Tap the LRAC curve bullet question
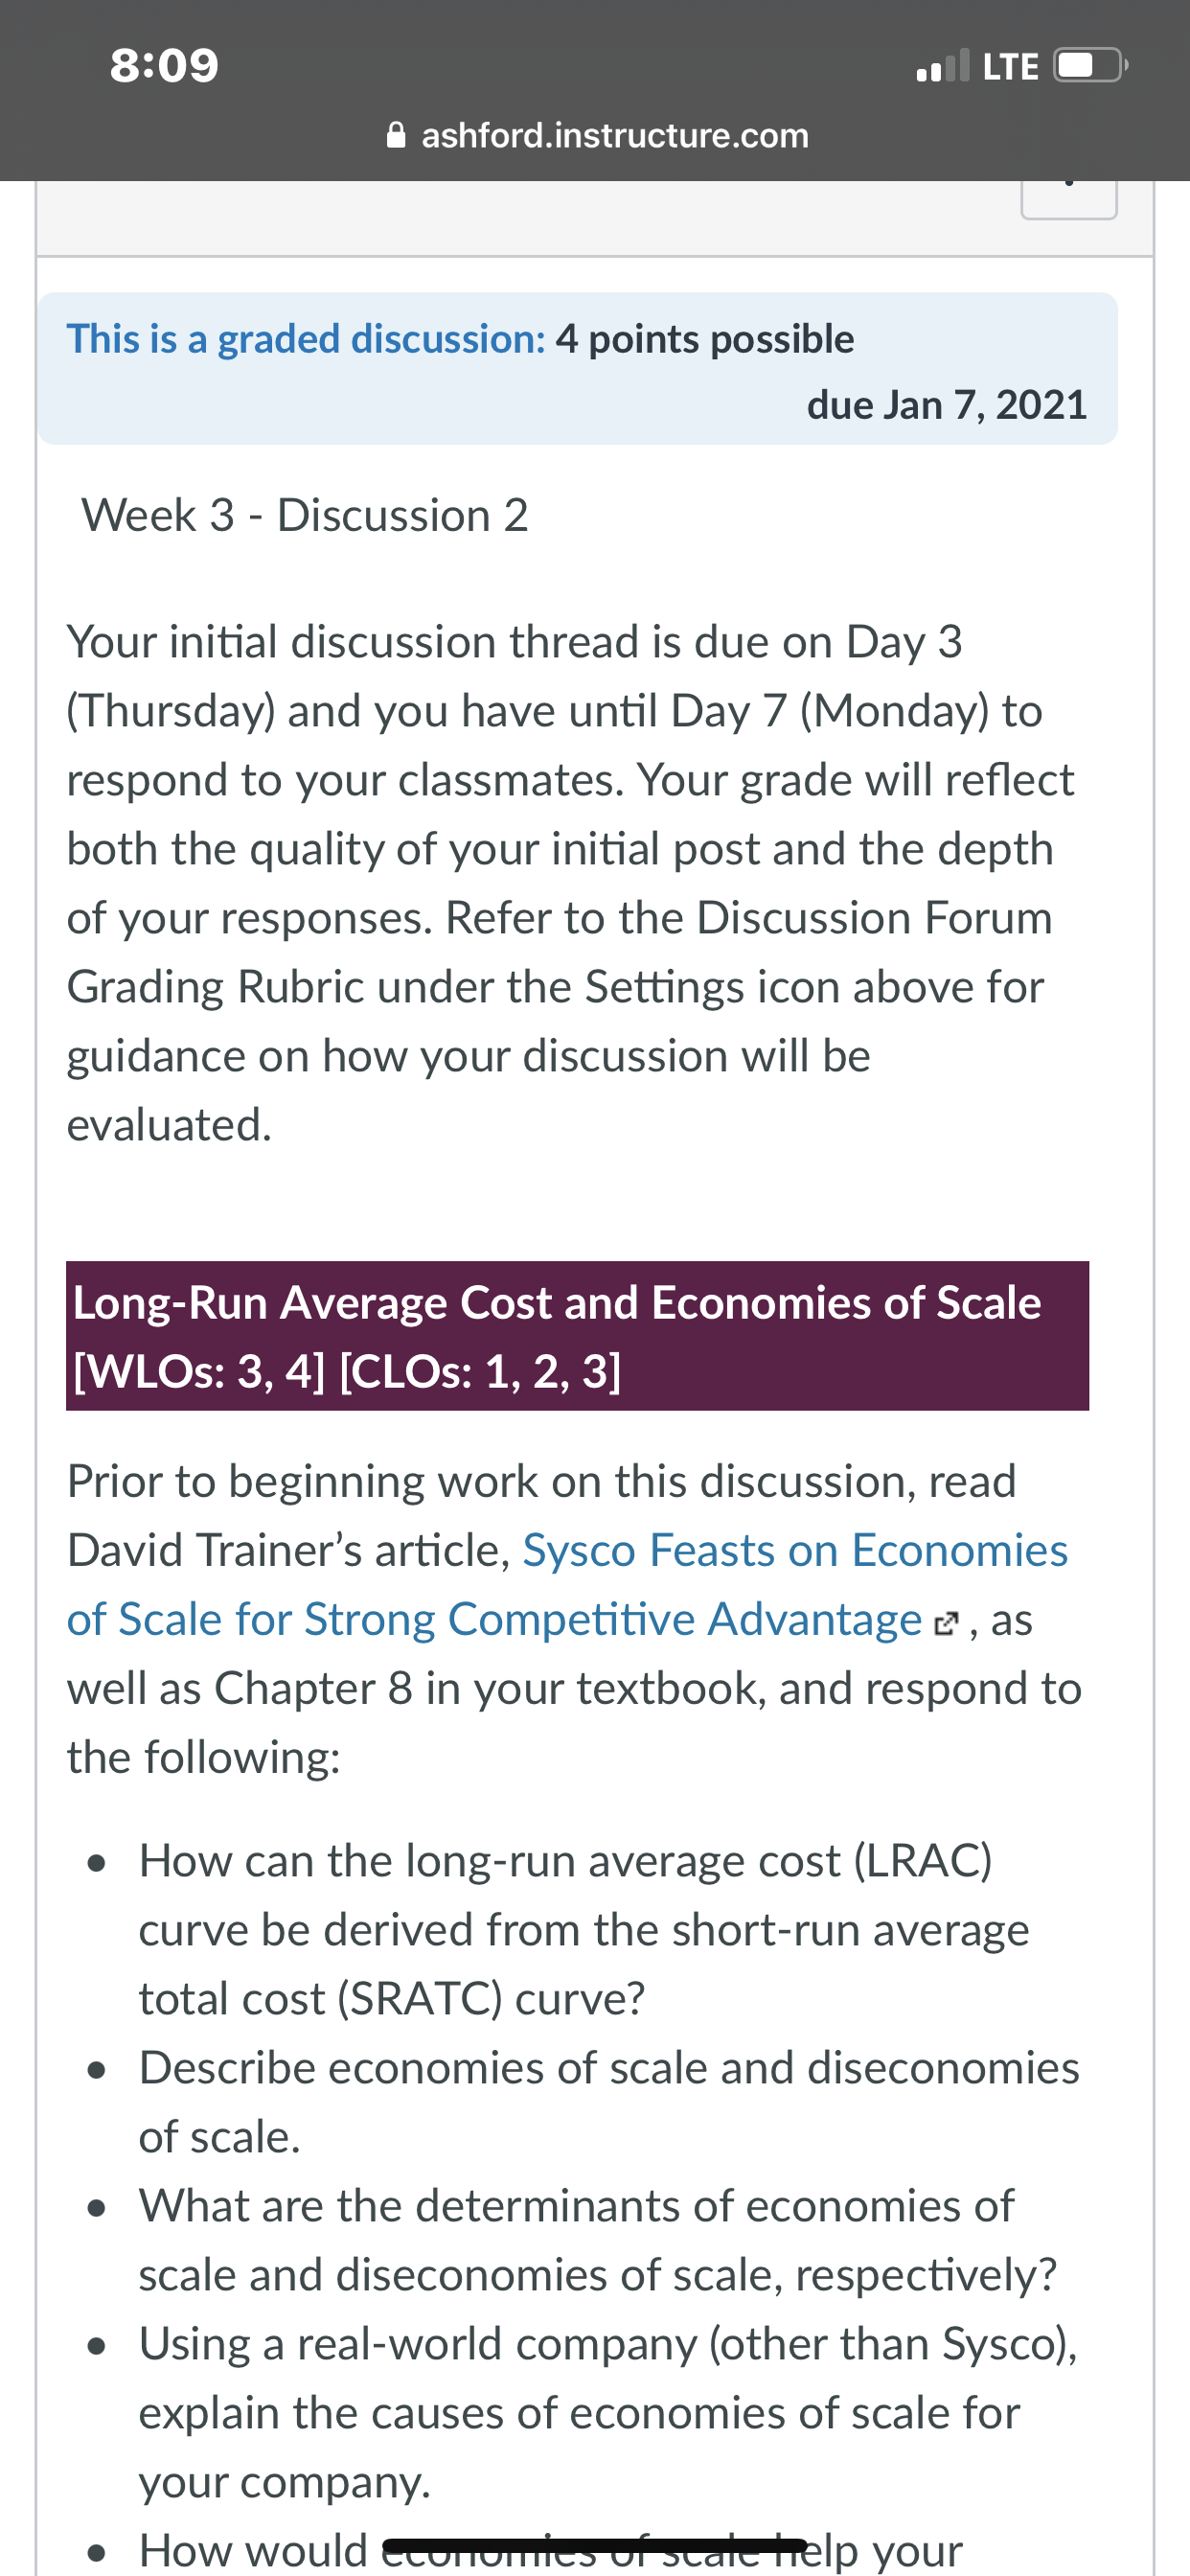1190x2576 pixels. 584,1930
